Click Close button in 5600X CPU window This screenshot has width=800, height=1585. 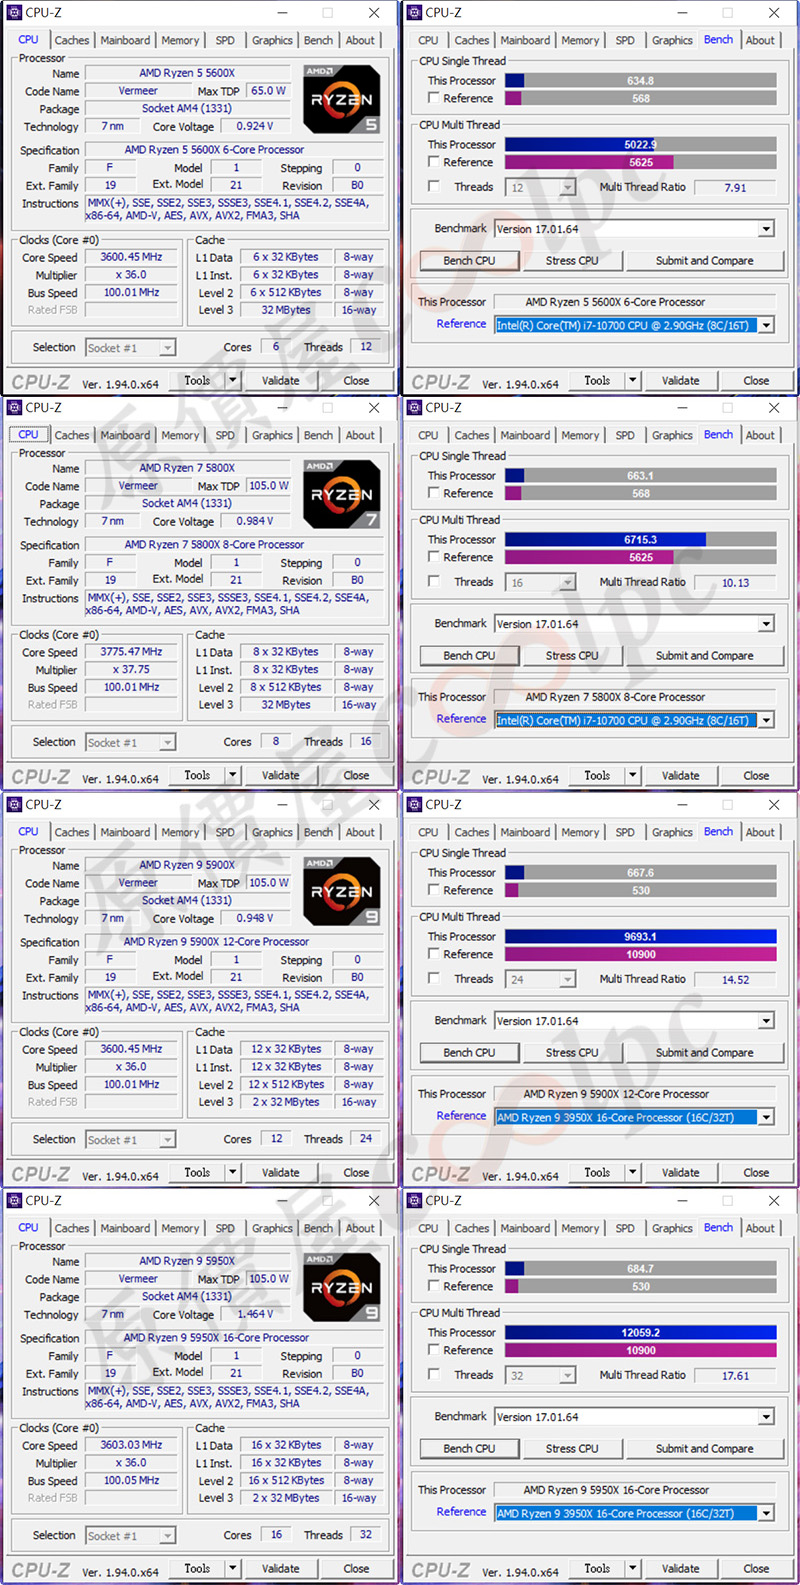point(356,381)
